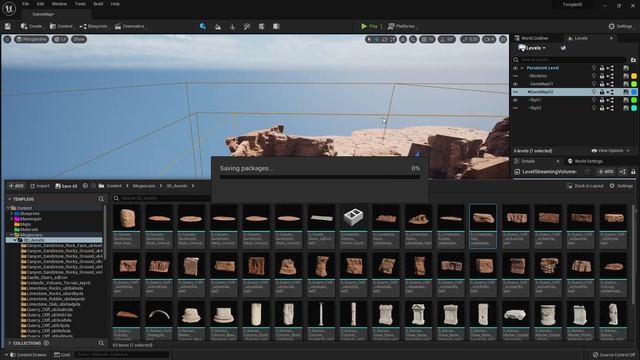Click the new folder icon beside Levels search
640x360 pixels.
[x=633, y=60]
